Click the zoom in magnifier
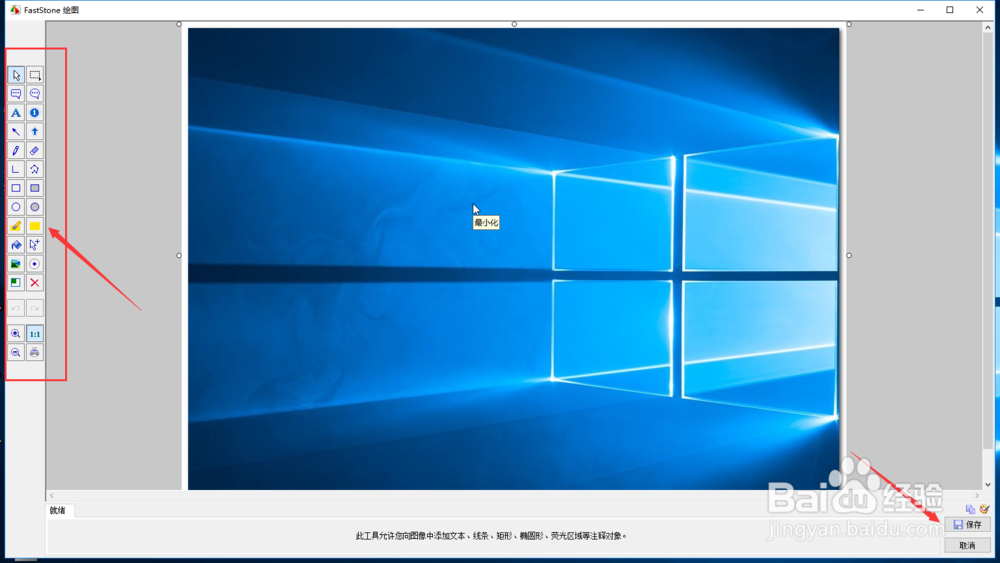The height and width of the screenshot is (563, 1000). click(16, 333)
